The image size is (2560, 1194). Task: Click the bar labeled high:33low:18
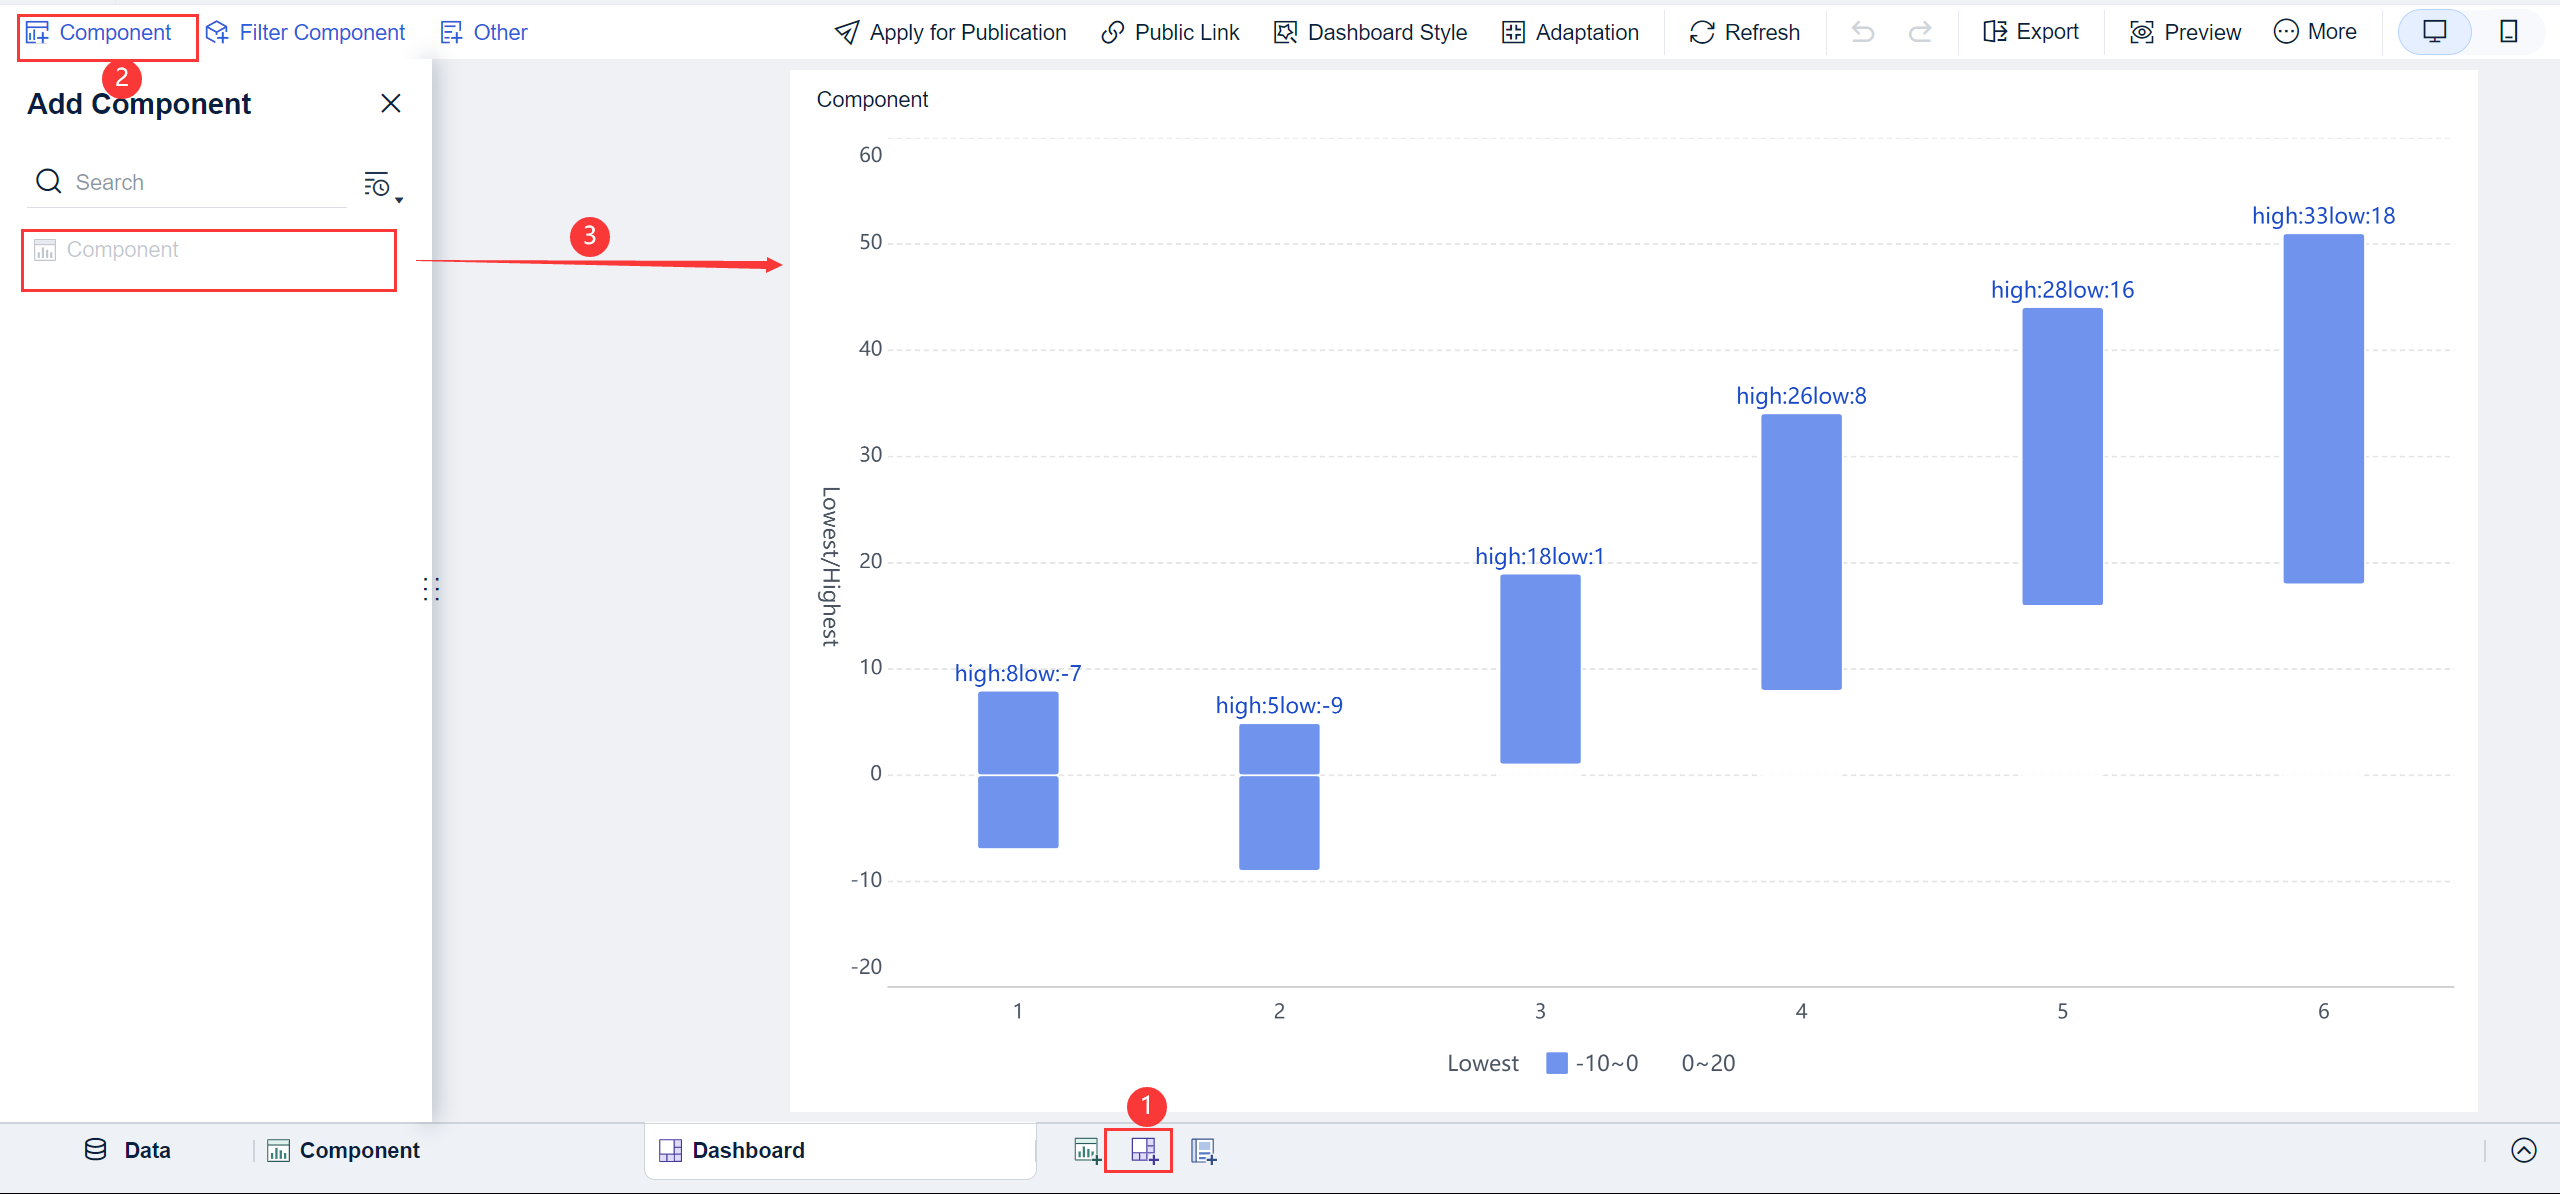2323,408
